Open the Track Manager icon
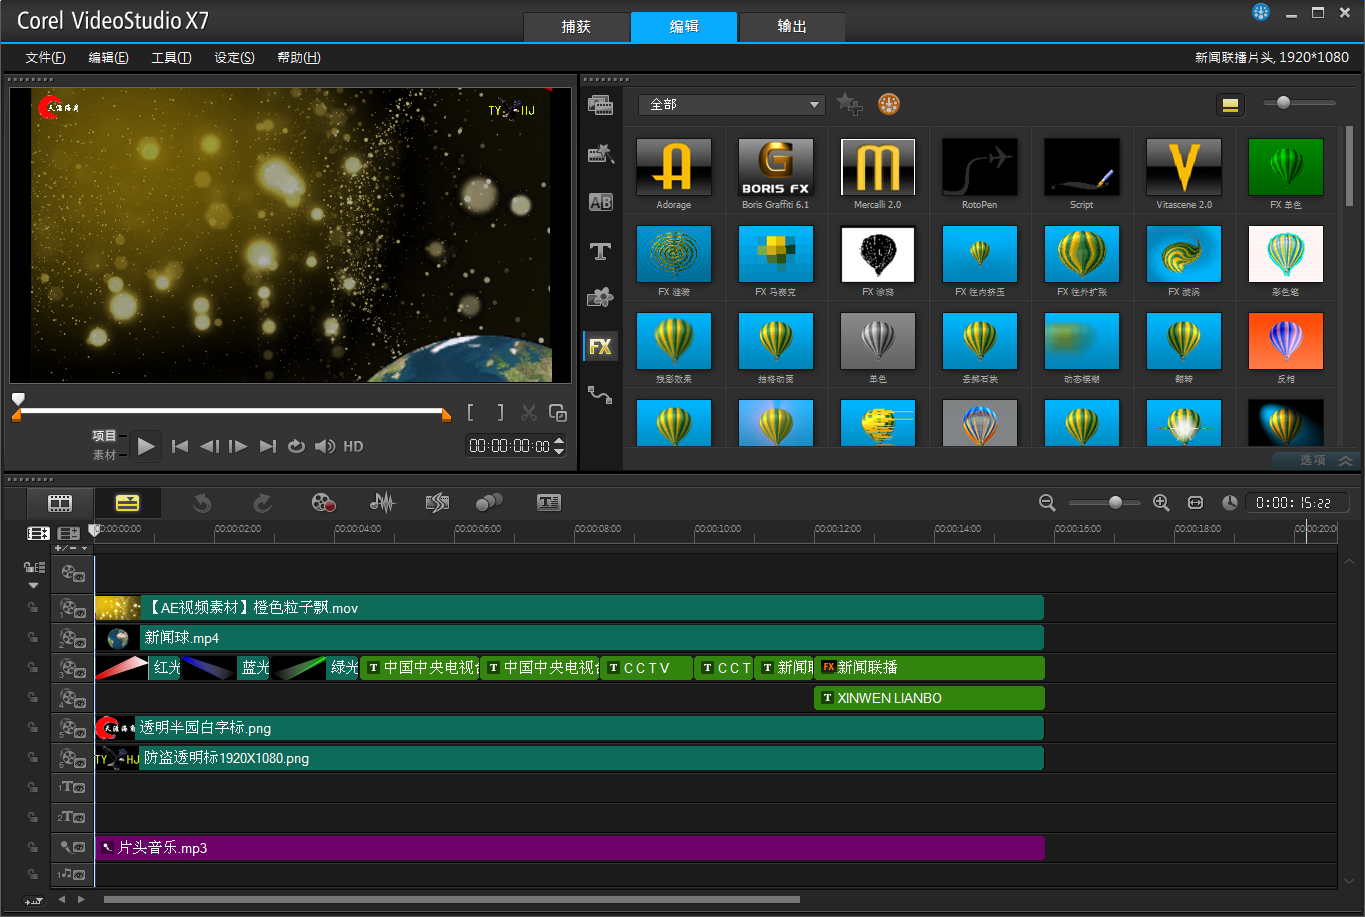The width and height of the screenshot is (1365, 917). coord(68,534)
